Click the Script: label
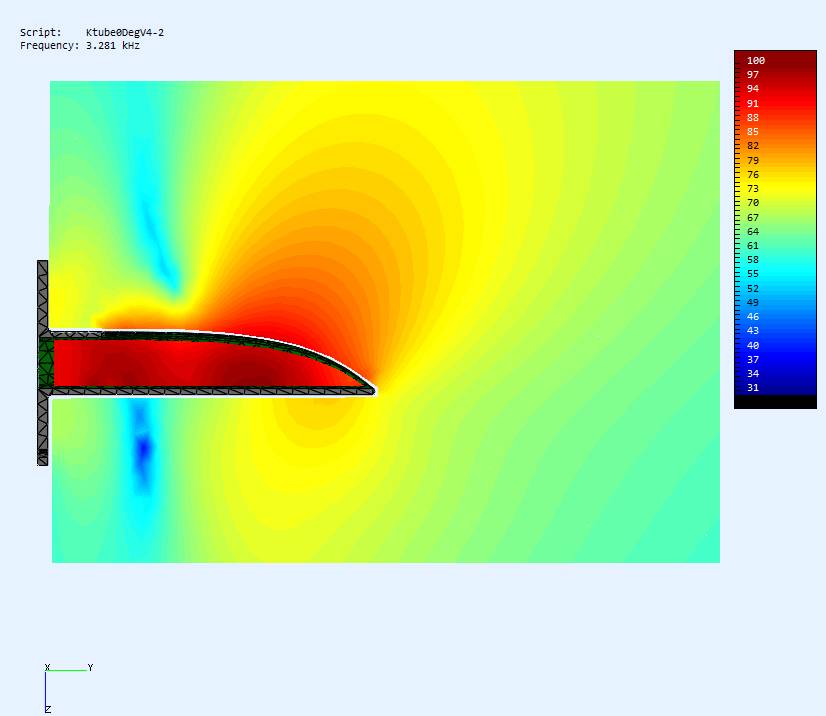The image size is (826, 716). click(41, 33)
